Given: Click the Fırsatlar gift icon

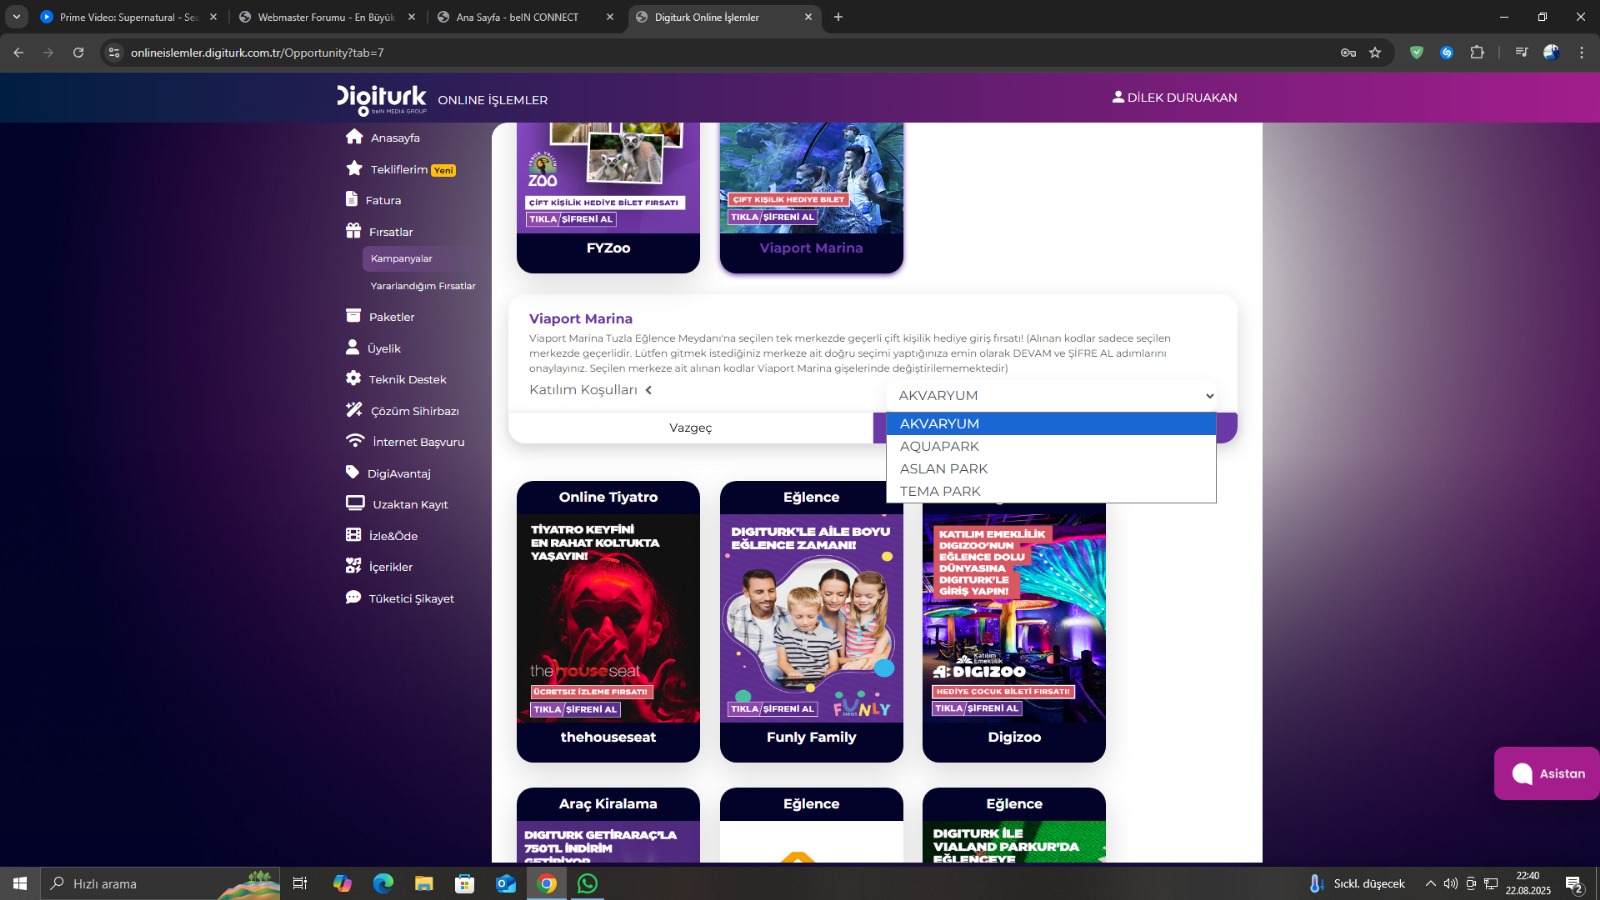Looking at the screenshot, I should (x=353, y=231).
